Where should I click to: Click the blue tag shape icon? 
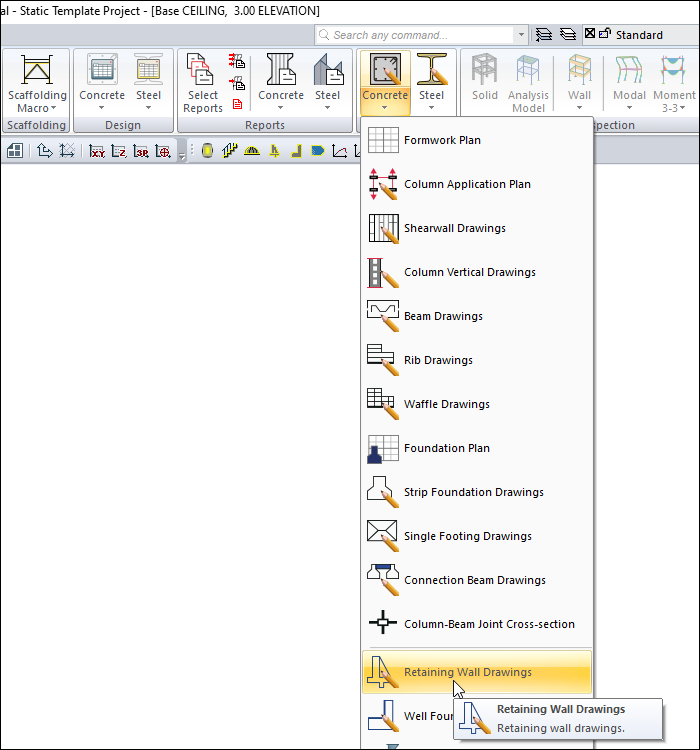(x=318, y=151)
